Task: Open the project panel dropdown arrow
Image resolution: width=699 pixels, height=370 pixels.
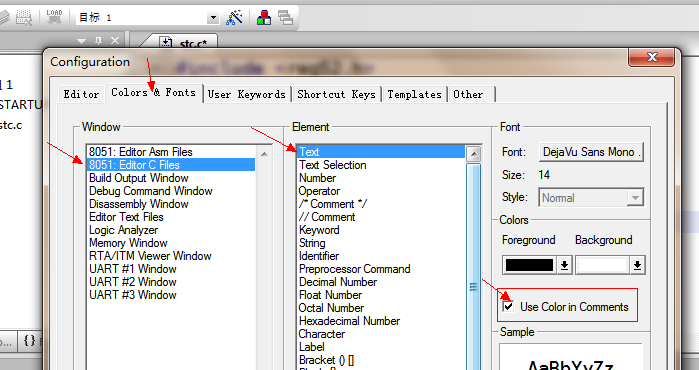Action: point(81,41)
